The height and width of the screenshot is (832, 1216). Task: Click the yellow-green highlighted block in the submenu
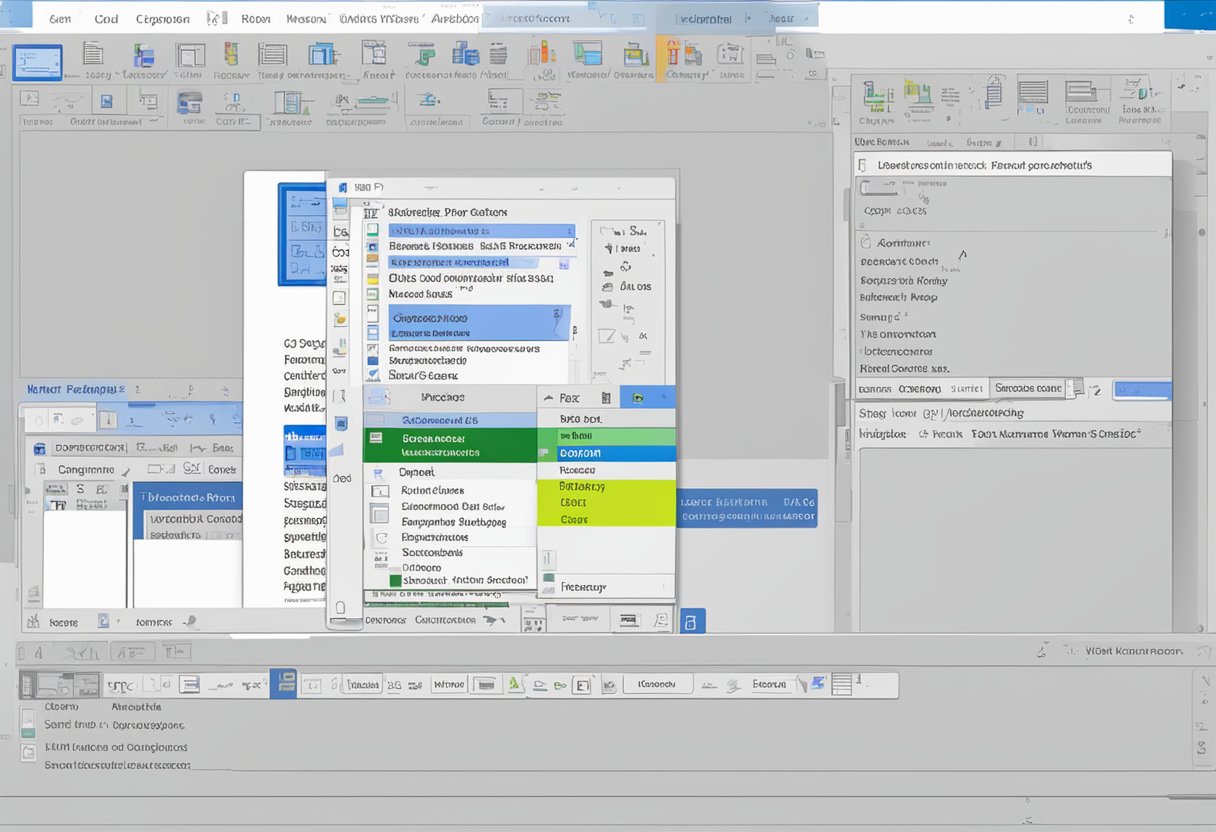coord(606,503)
